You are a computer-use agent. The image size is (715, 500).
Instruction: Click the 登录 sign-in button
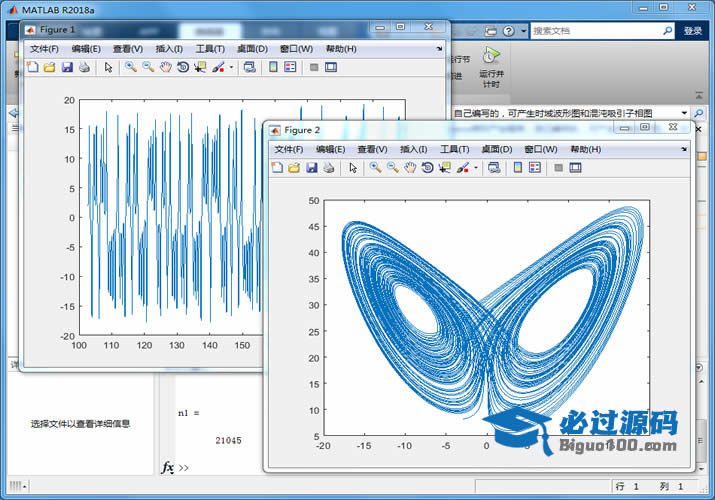tap(693, 31)
